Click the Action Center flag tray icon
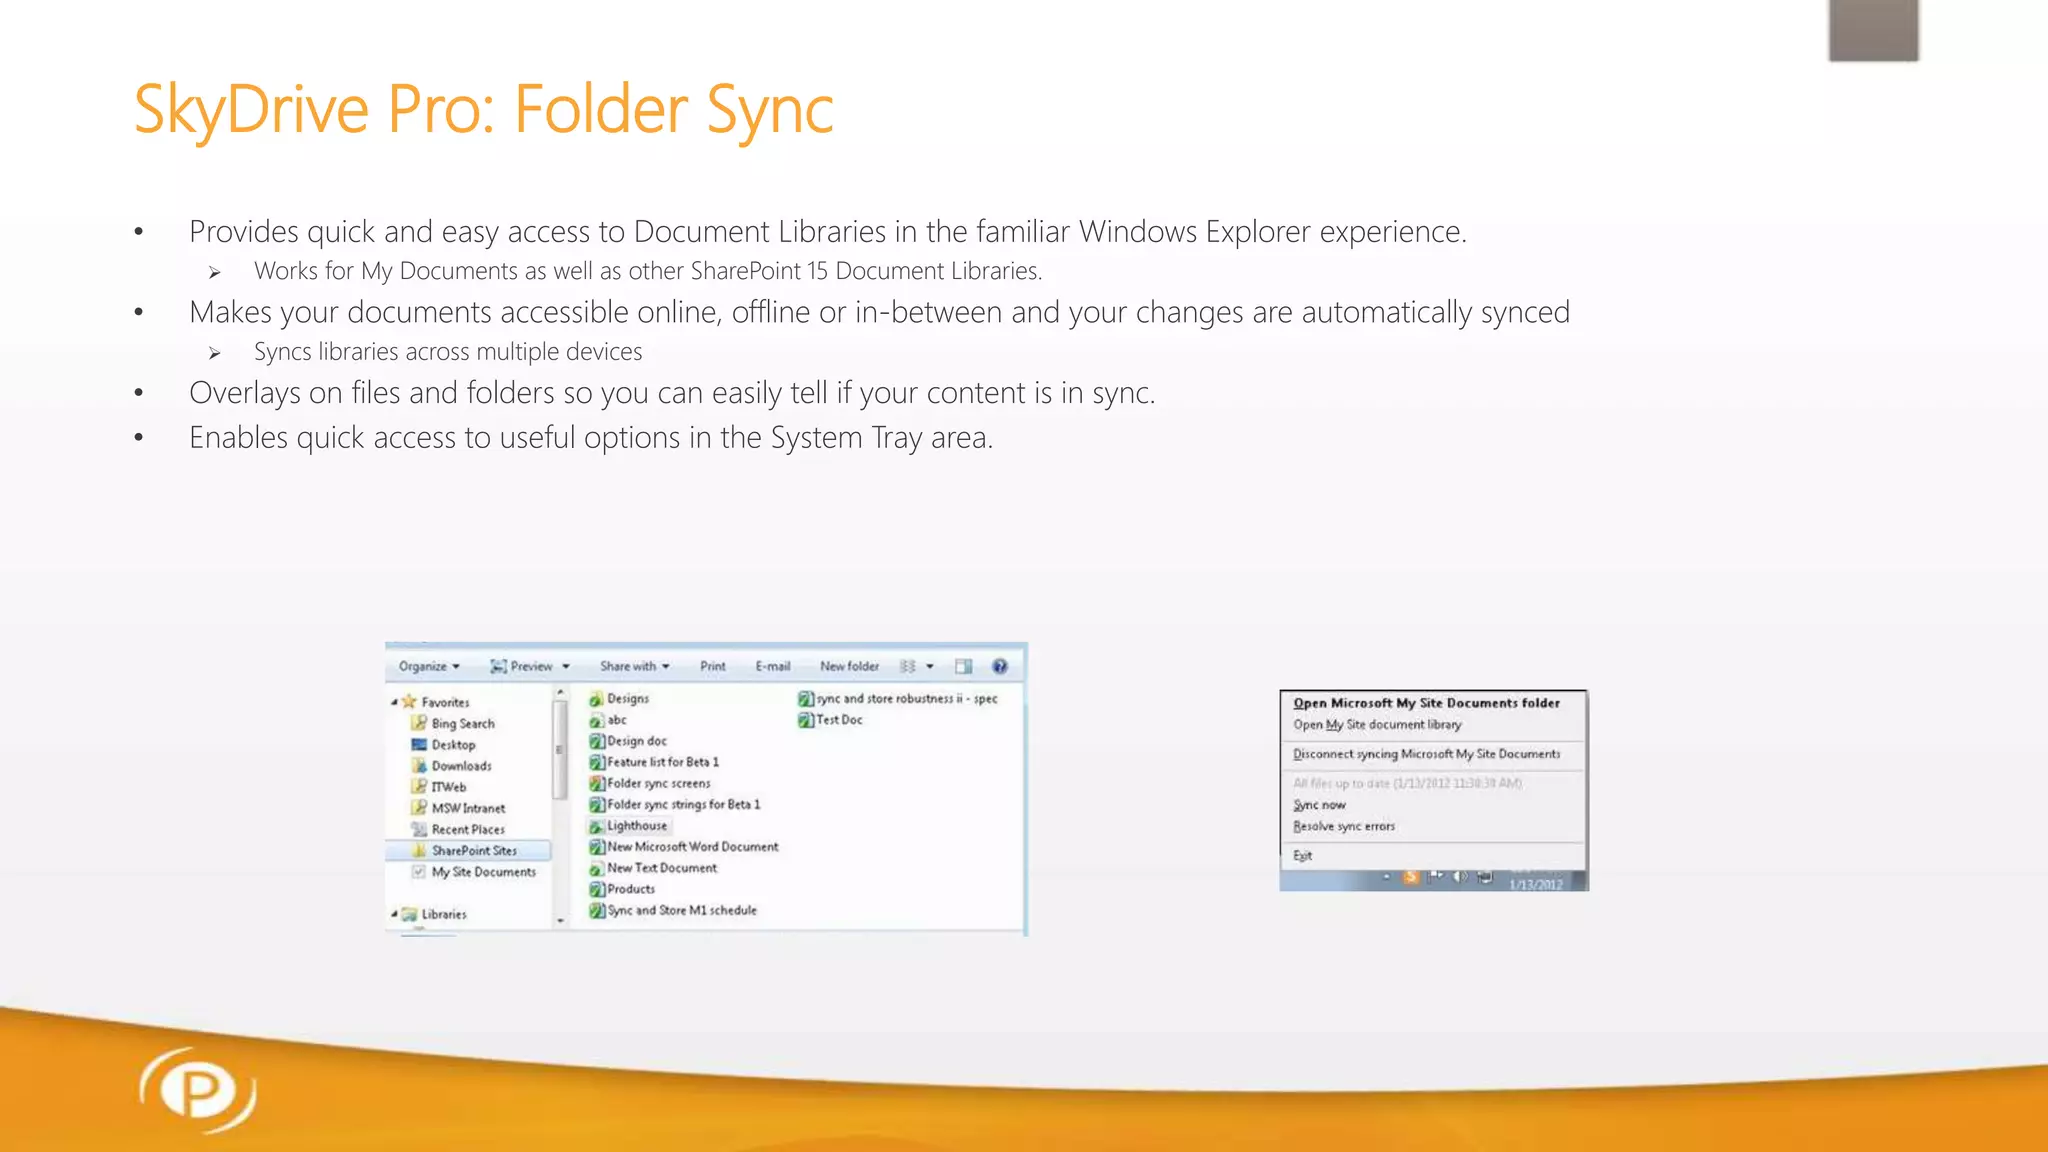The width and height of the screenshot is (2048, 1152). (1435, 877)
